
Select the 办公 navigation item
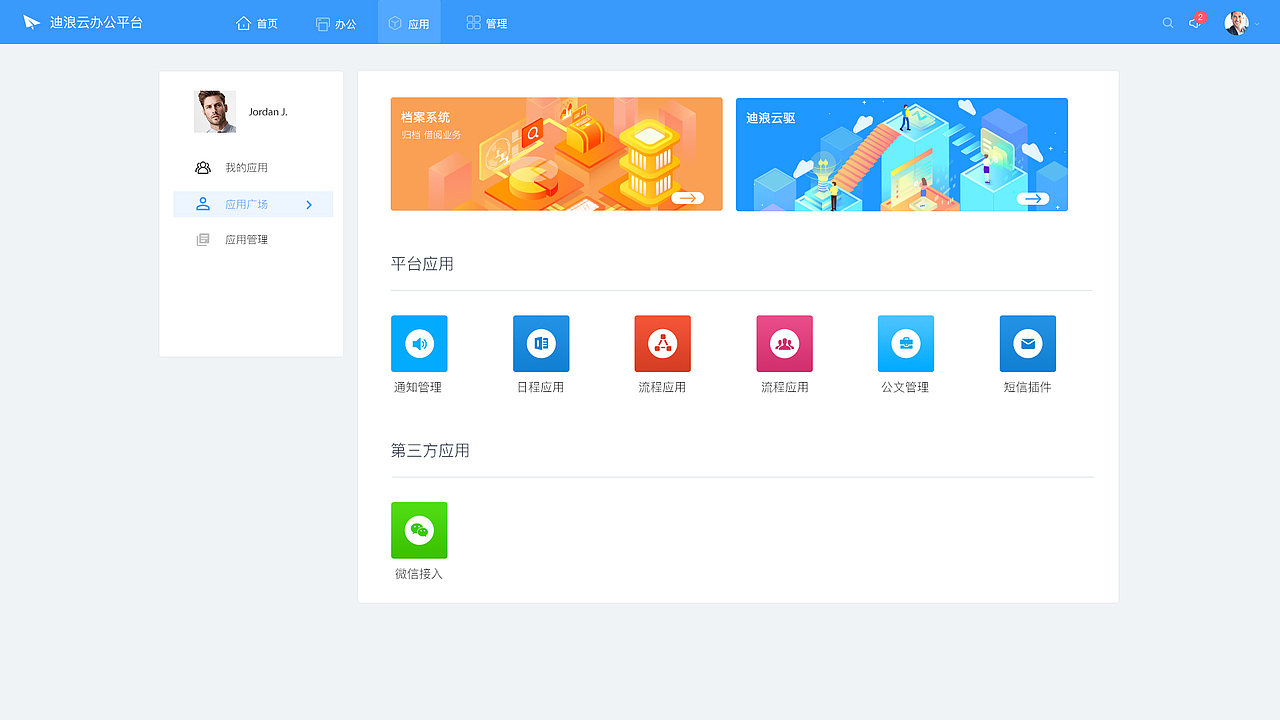337,21
